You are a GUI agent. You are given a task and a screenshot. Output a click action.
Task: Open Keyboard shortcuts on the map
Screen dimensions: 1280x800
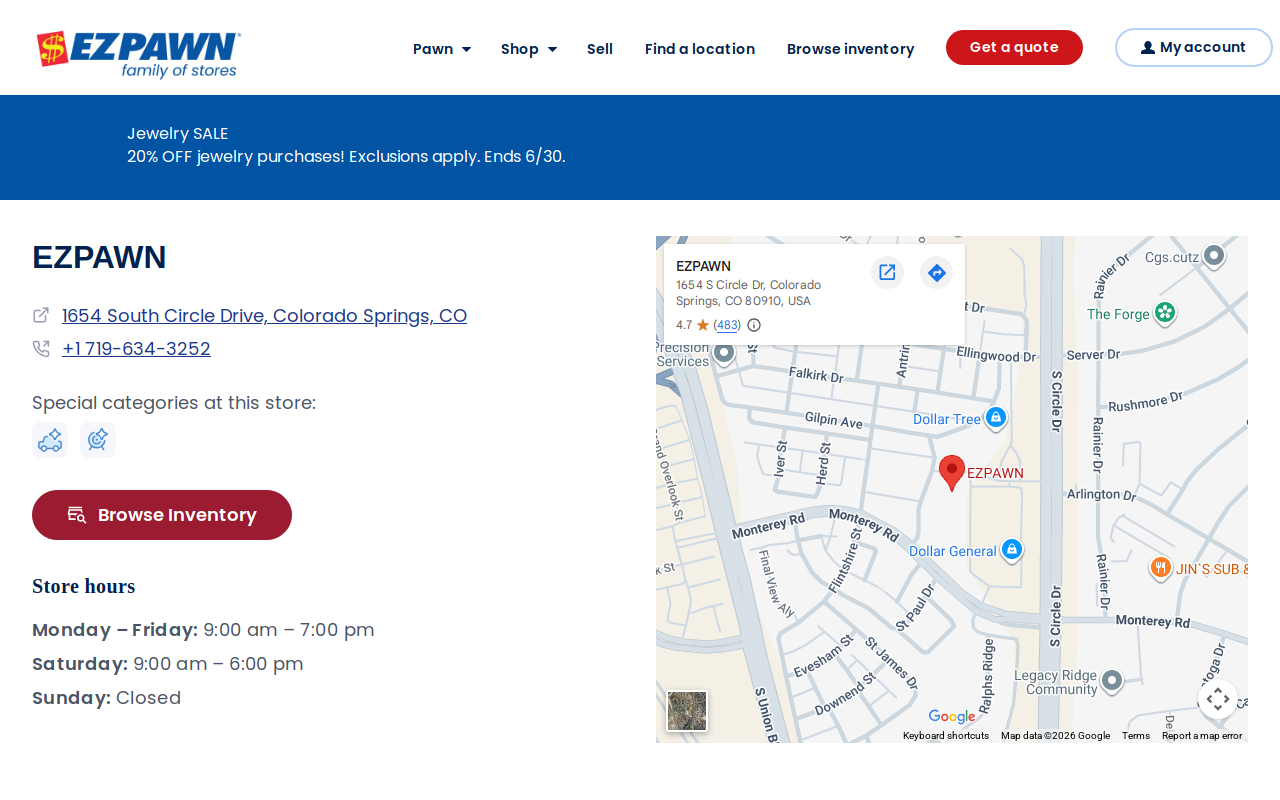pyautogui.click(x=946, y=736)
